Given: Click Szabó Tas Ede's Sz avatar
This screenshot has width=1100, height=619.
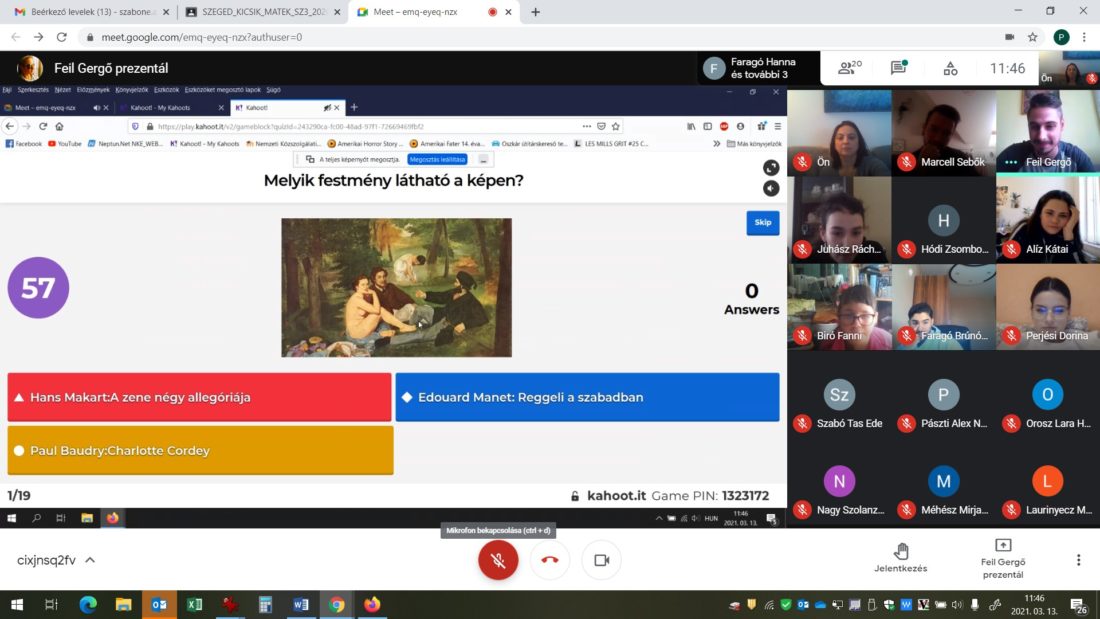Looking at the screenshot, I should (x=839, y=394).
